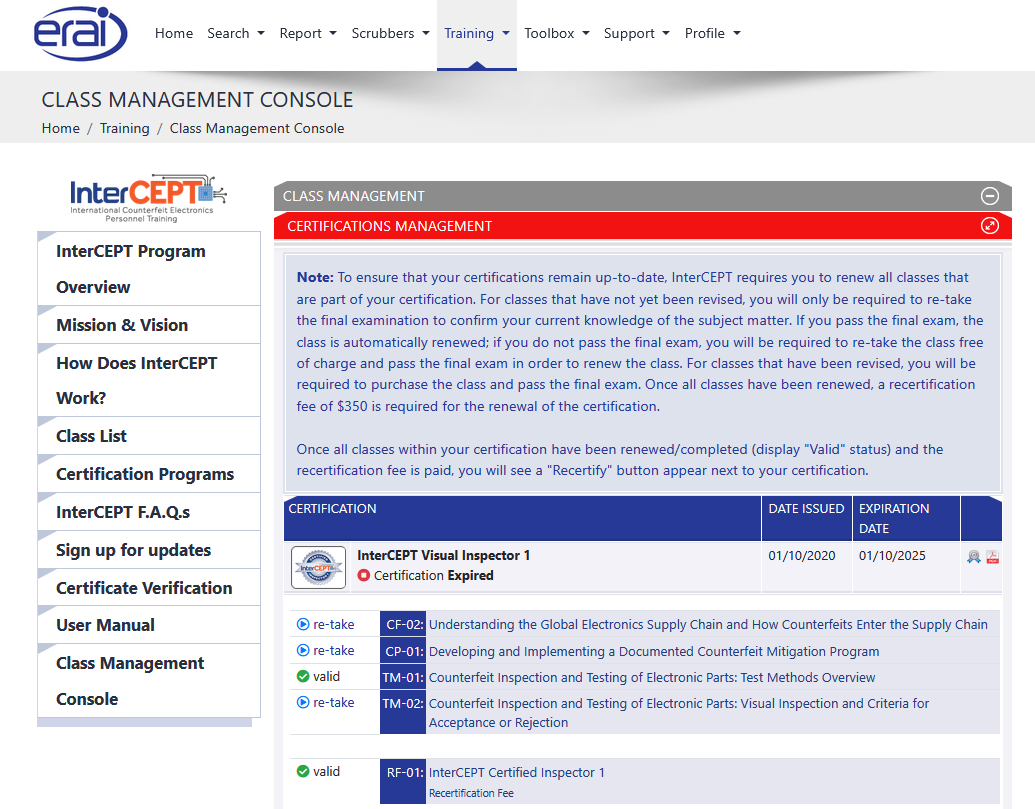This screenshot has height=809, width=1035.
Task: Click the erai logo
Action: tap(80, 34)
